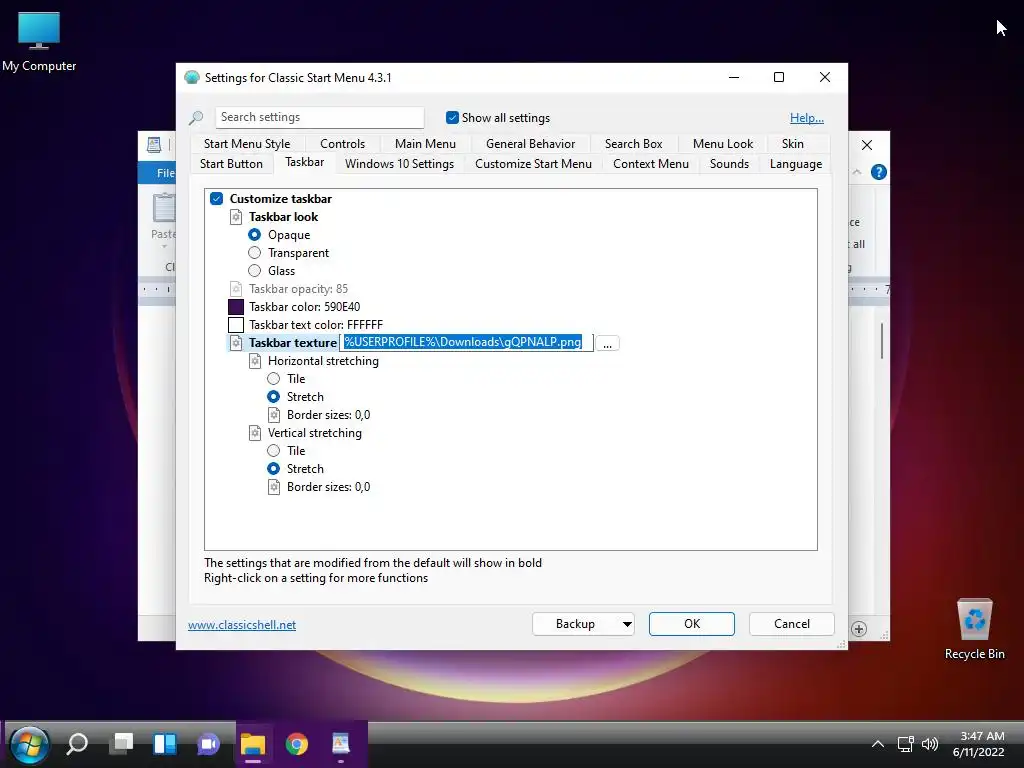Screen dimensions: 1024x768
Task: Click the Vertical stretching setting icon
Action: (255, 433)
